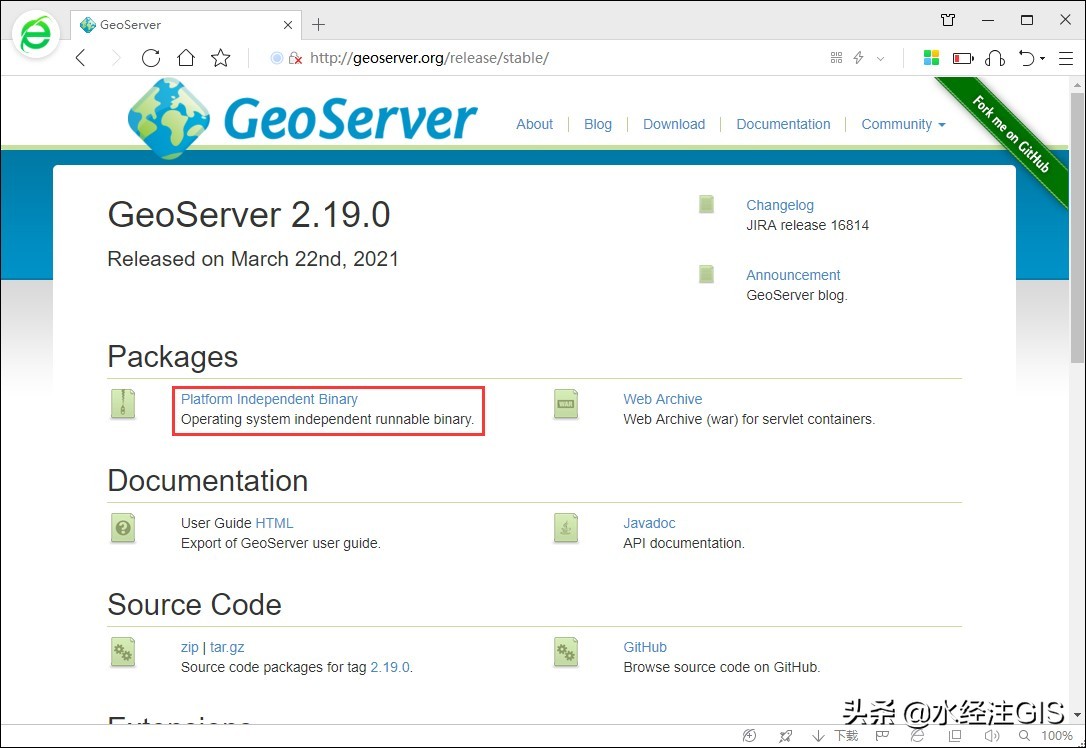This screenshot has width=1086, height=748.
Task: Bookmark this page with the star icon
Action: pyautogui.click(x=221, y=58)
